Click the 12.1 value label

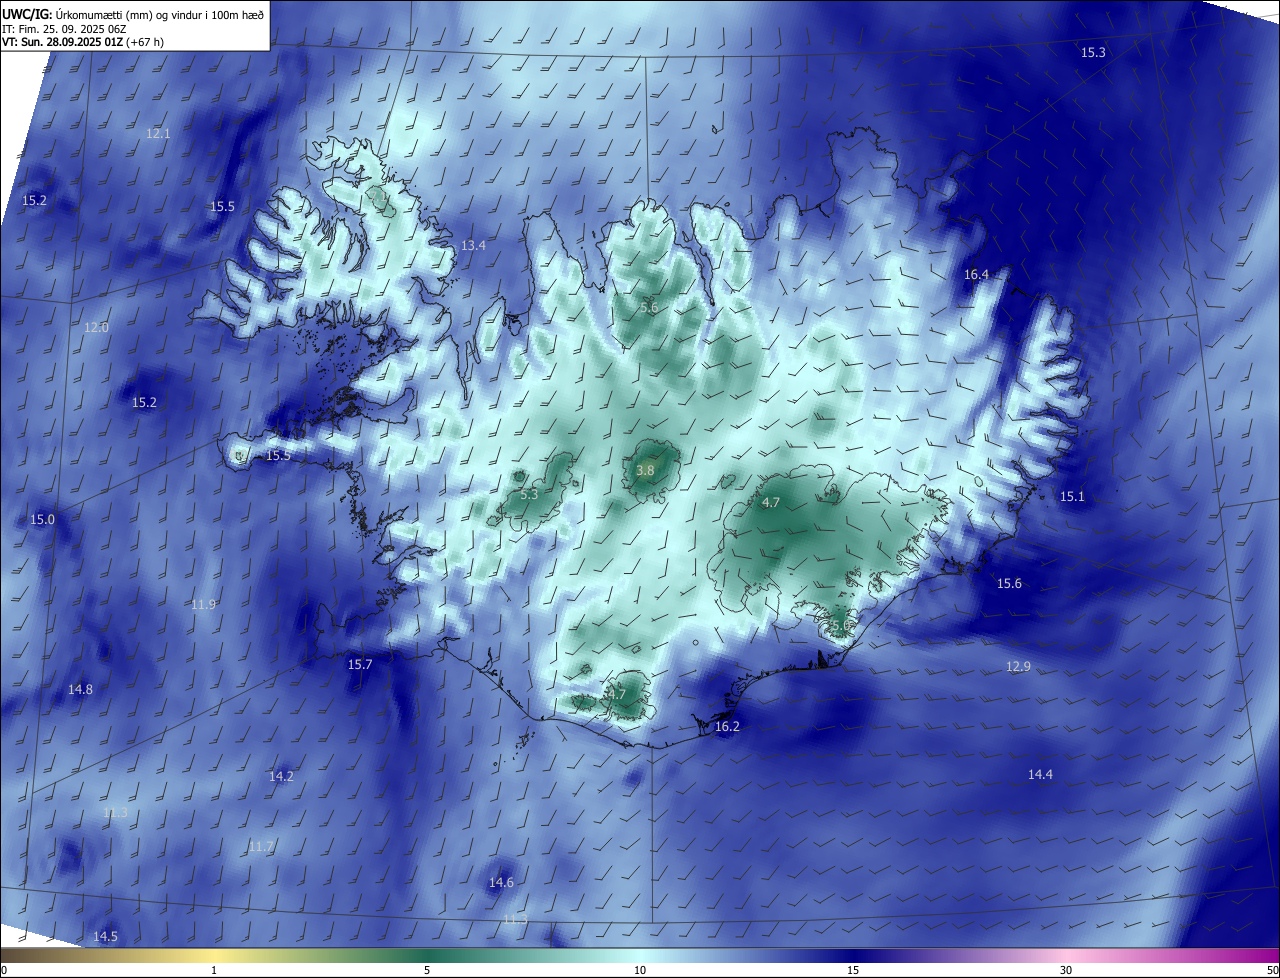158,133
